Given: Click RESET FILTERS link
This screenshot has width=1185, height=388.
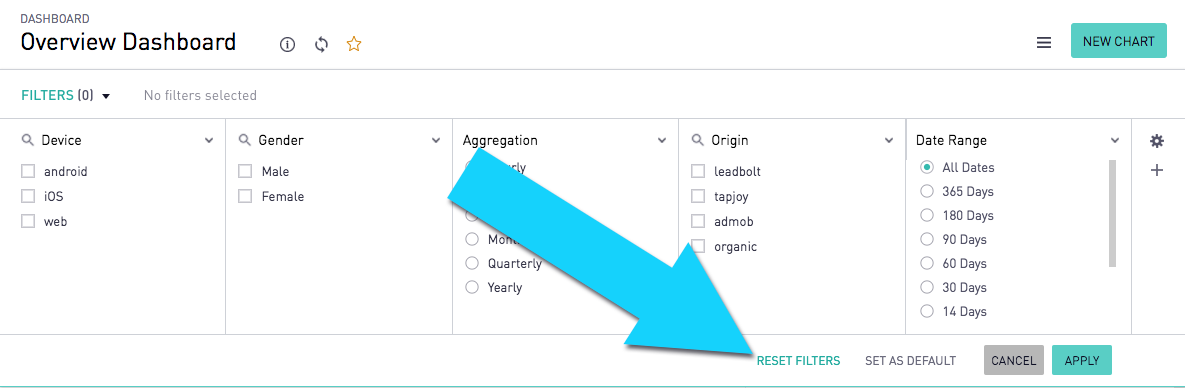Looking at the screenshot, I should pos(798,361).
